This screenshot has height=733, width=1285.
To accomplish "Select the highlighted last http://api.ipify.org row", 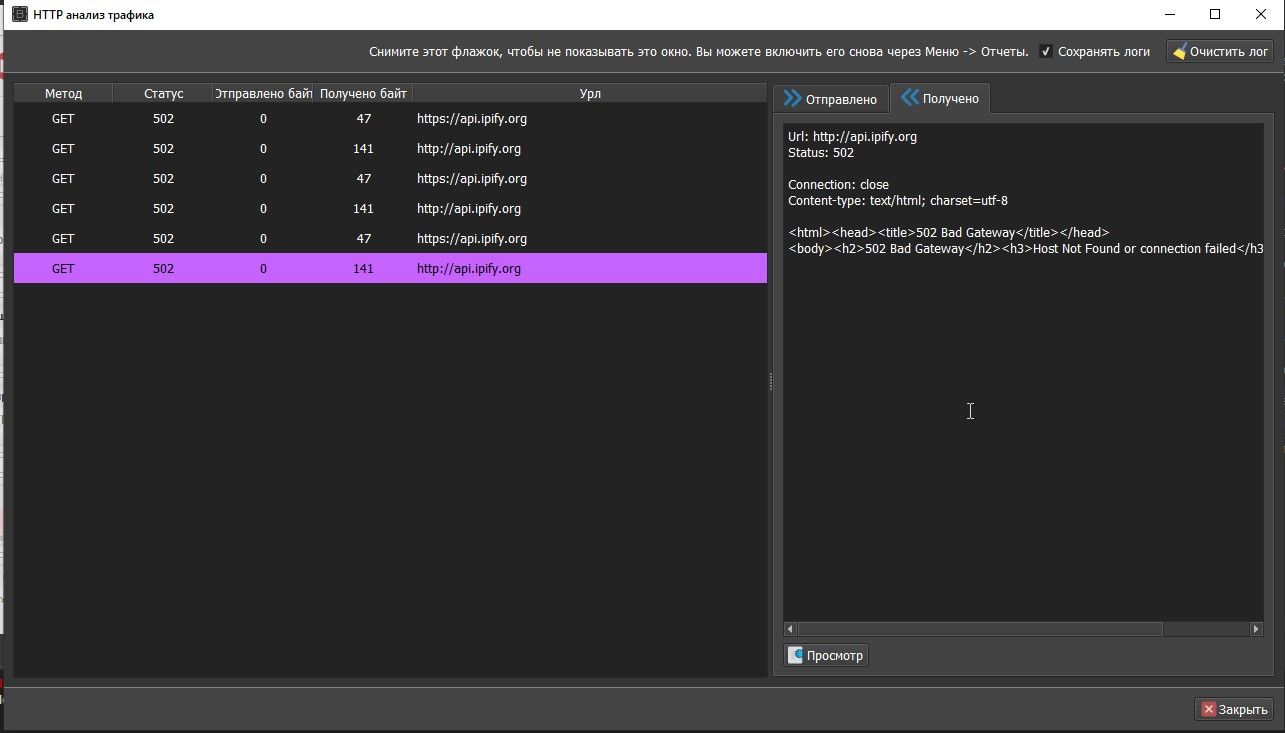I will click(390, 269).
